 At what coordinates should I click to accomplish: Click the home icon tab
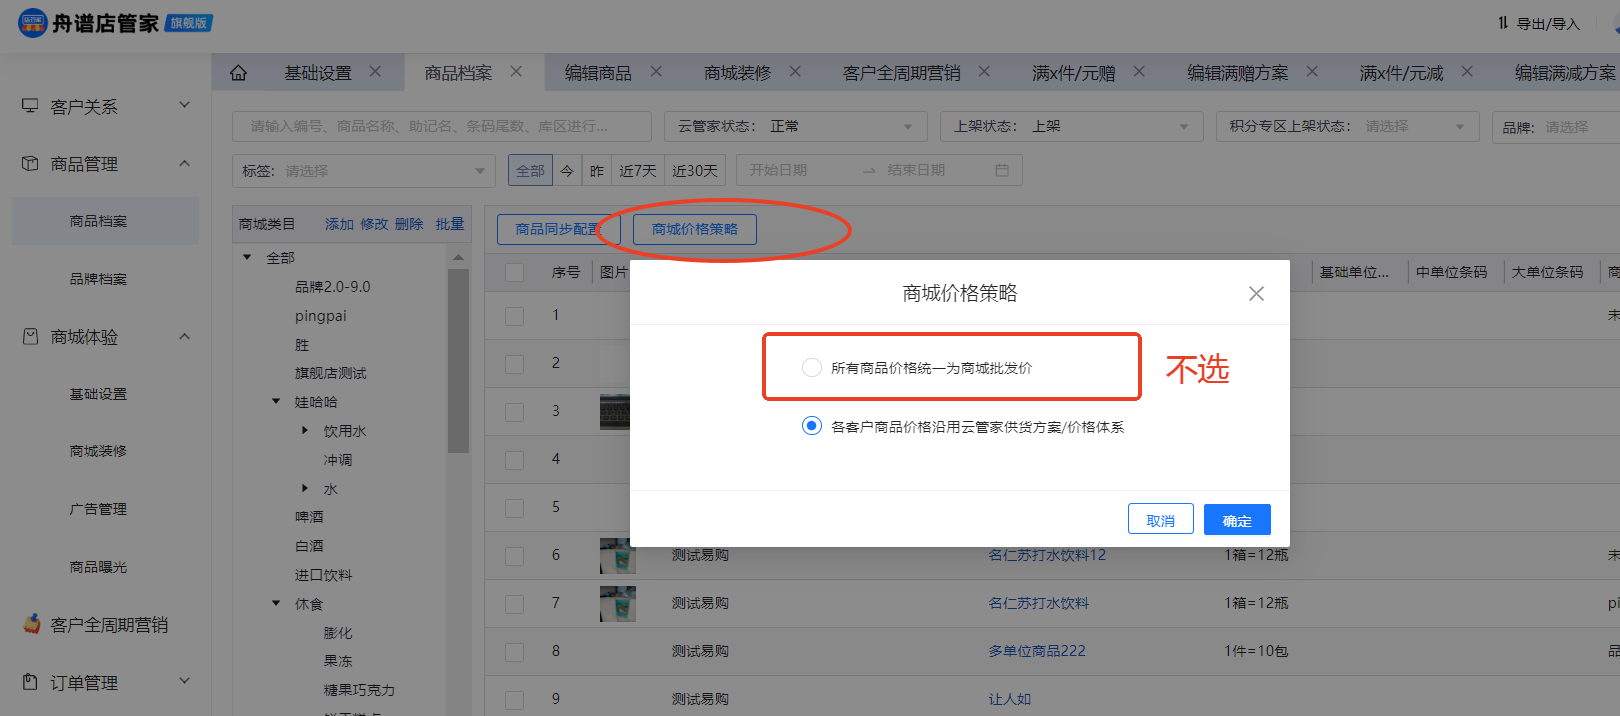click(x=238, y=73)
